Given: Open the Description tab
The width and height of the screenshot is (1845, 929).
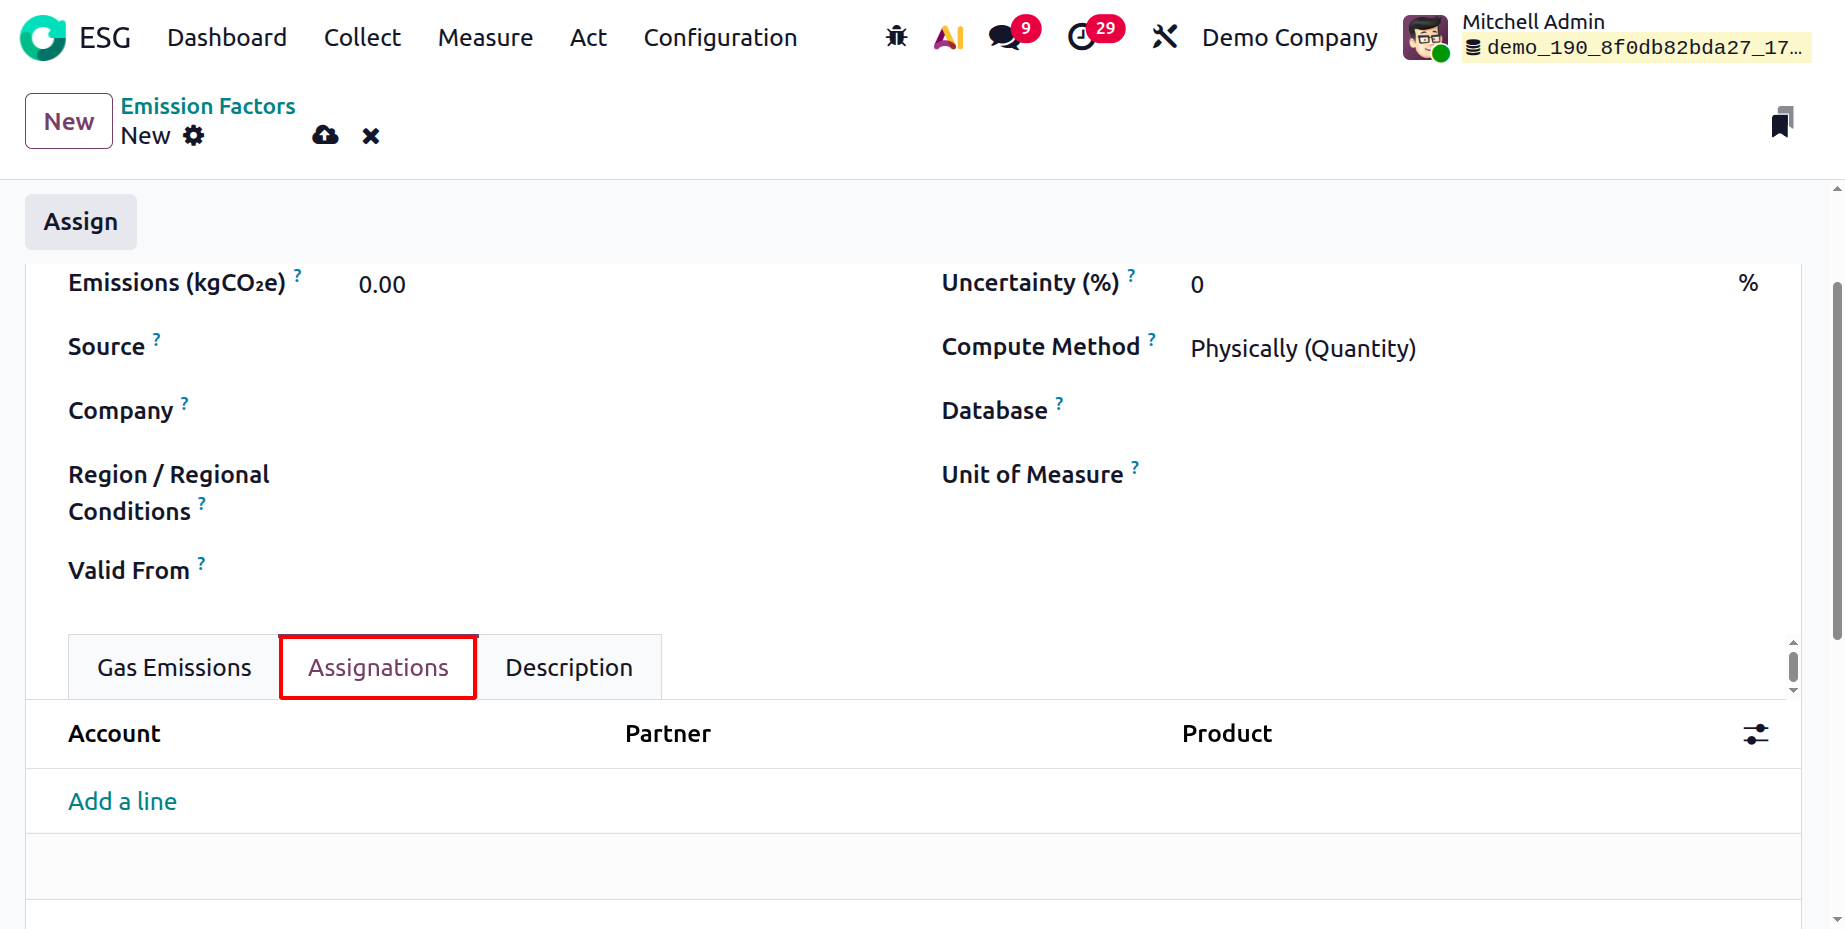Looking at the screenshot, I should click(569, 668).
